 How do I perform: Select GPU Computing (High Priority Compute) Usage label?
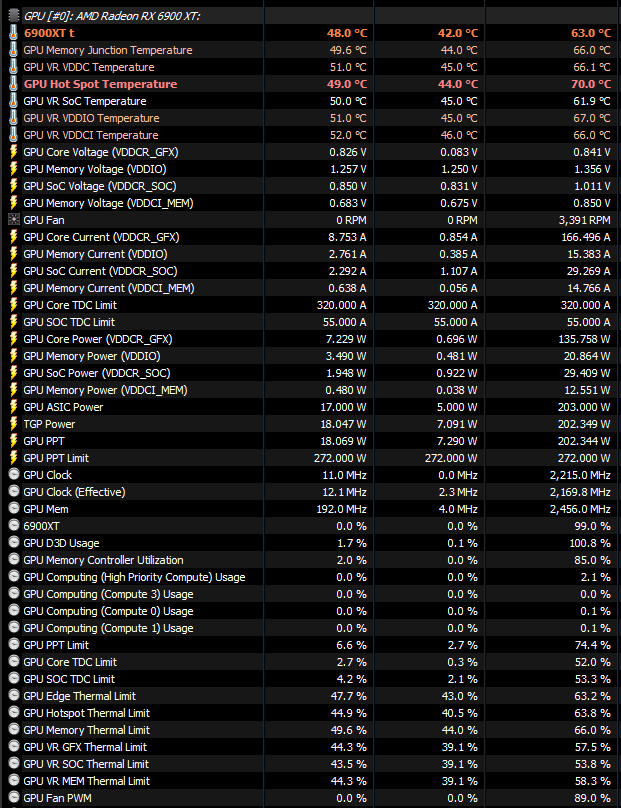coord(135,577)
